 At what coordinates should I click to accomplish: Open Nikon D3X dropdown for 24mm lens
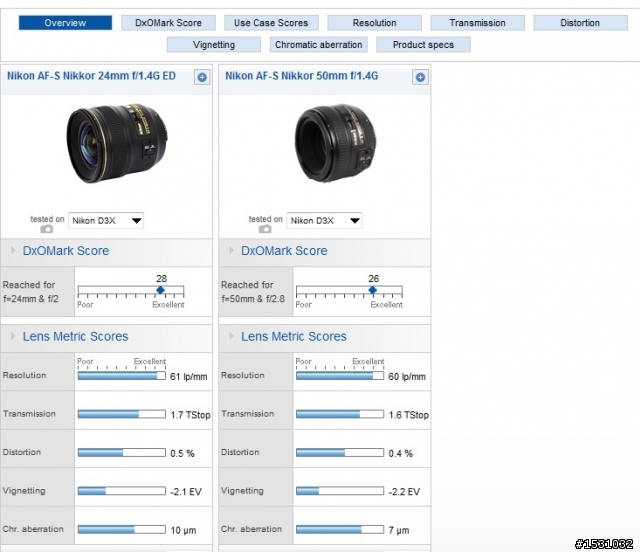106,220
